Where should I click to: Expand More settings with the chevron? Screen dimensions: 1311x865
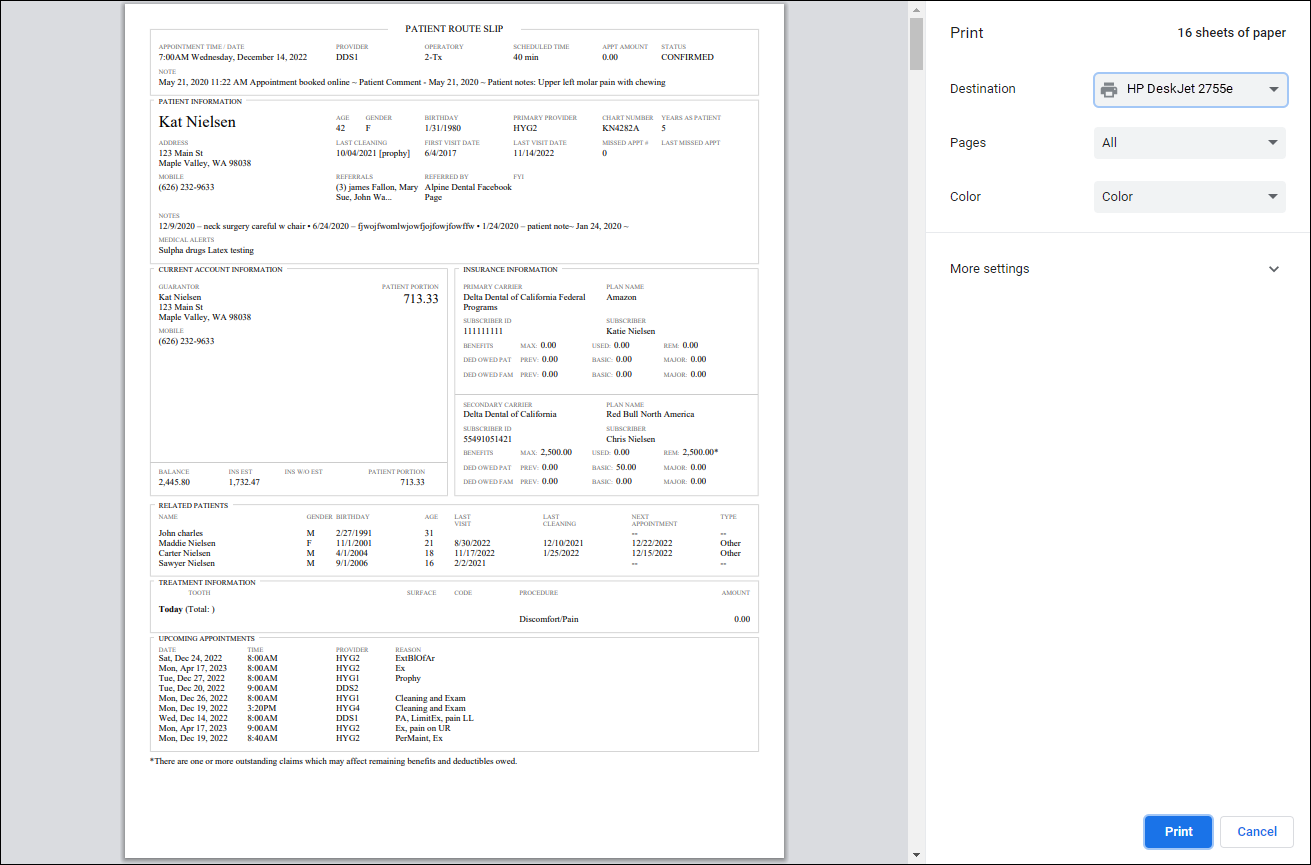(1273, 269)
